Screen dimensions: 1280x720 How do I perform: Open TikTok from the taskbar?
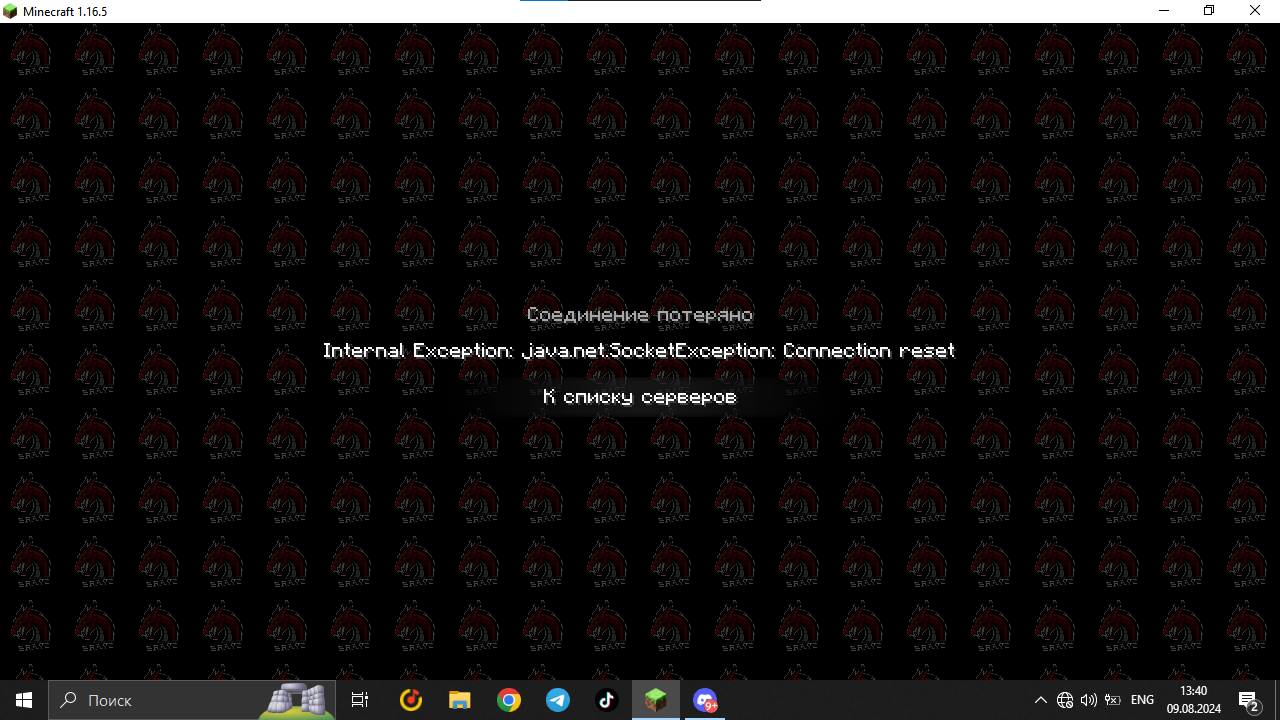606,700
